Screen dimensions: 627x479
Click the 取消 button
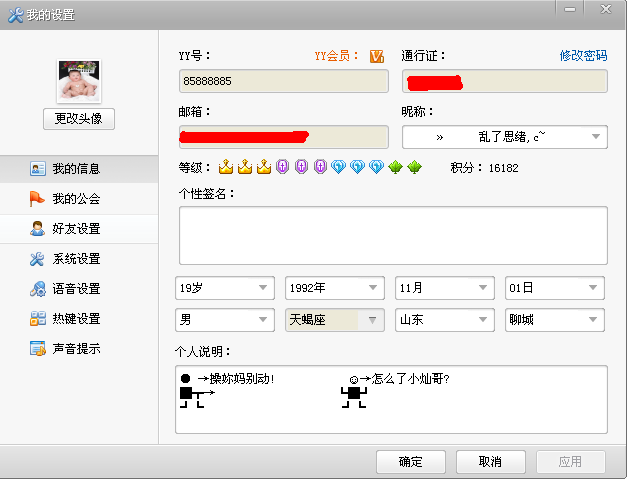(491, 462)
